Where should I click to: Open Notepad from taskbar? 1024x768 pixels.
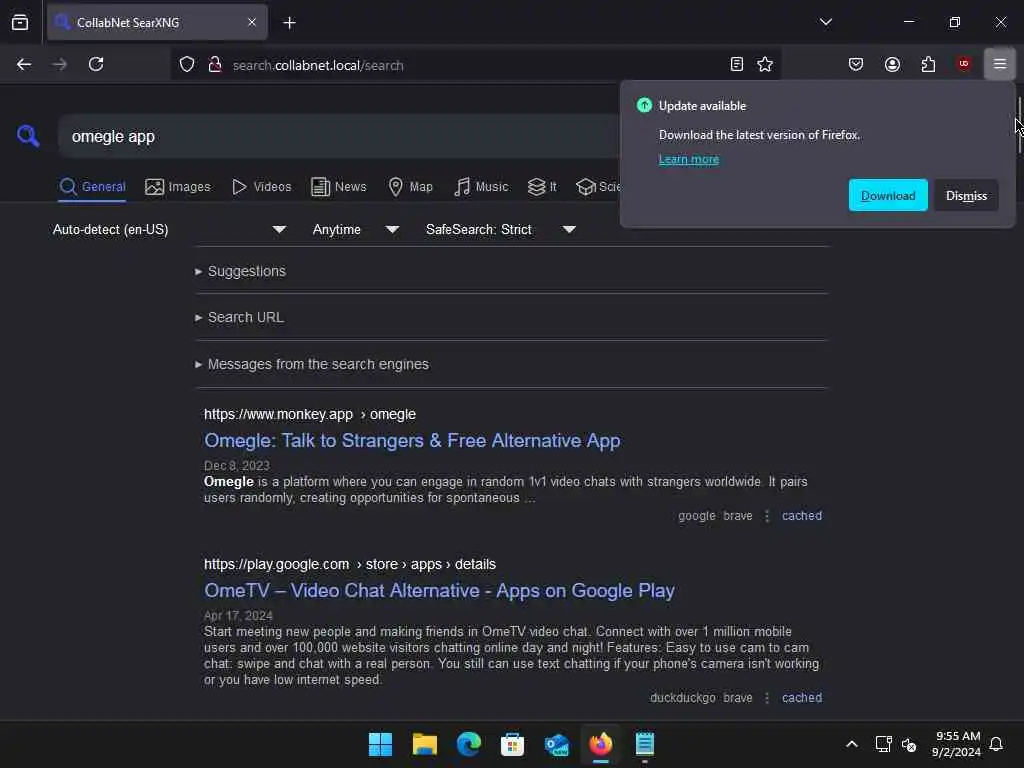645,744
